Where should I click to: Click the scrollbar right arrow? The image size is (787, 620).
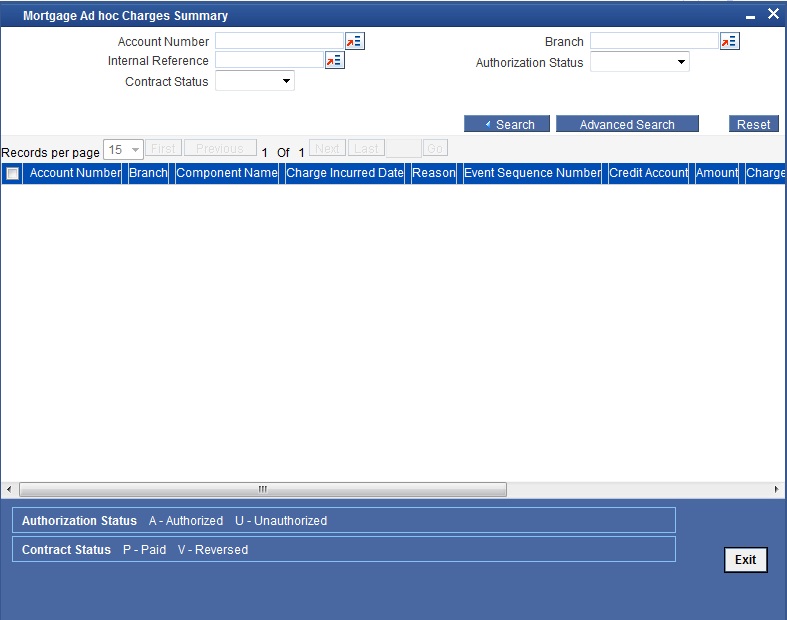(776, 489)
